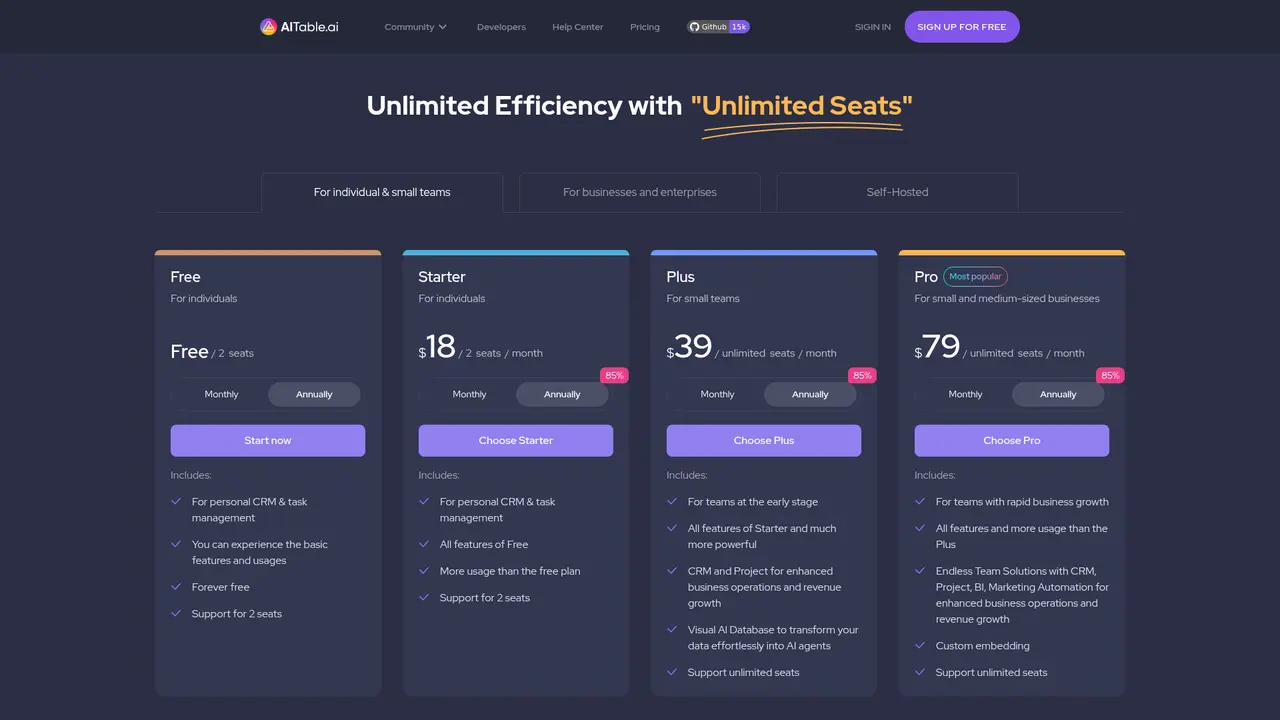
Task: Click the Starter plan title
Action: tap(442, 277)
